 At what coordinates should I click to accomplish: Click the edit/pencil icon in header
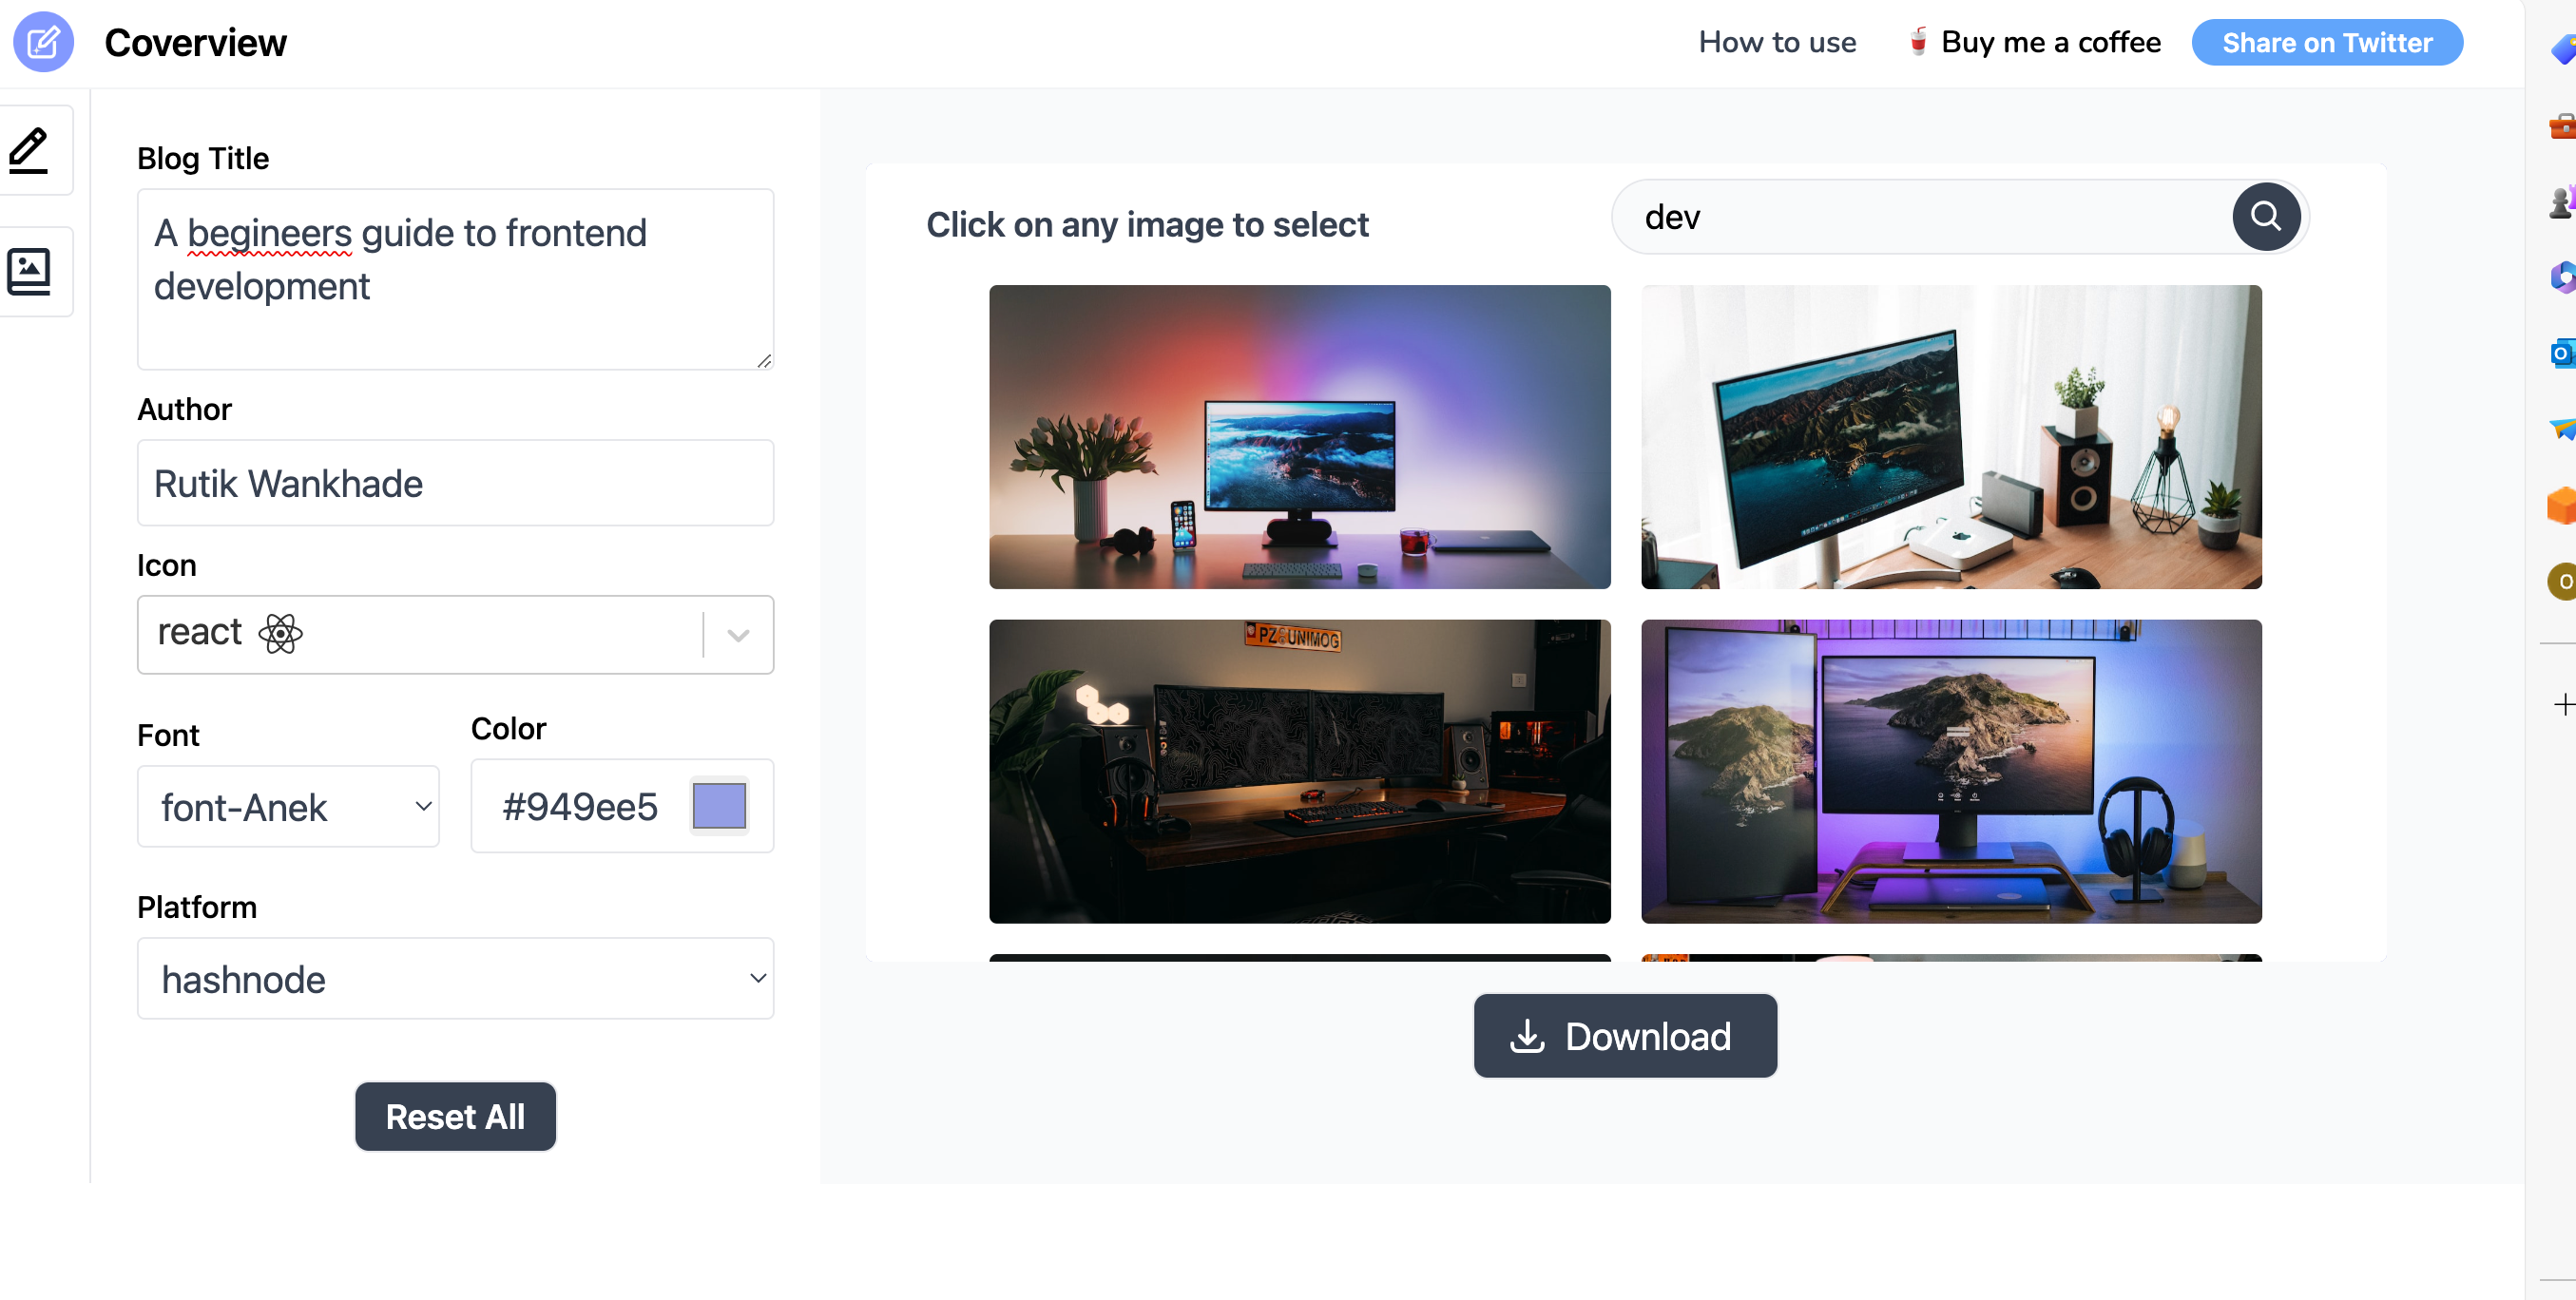pos(47,42)
